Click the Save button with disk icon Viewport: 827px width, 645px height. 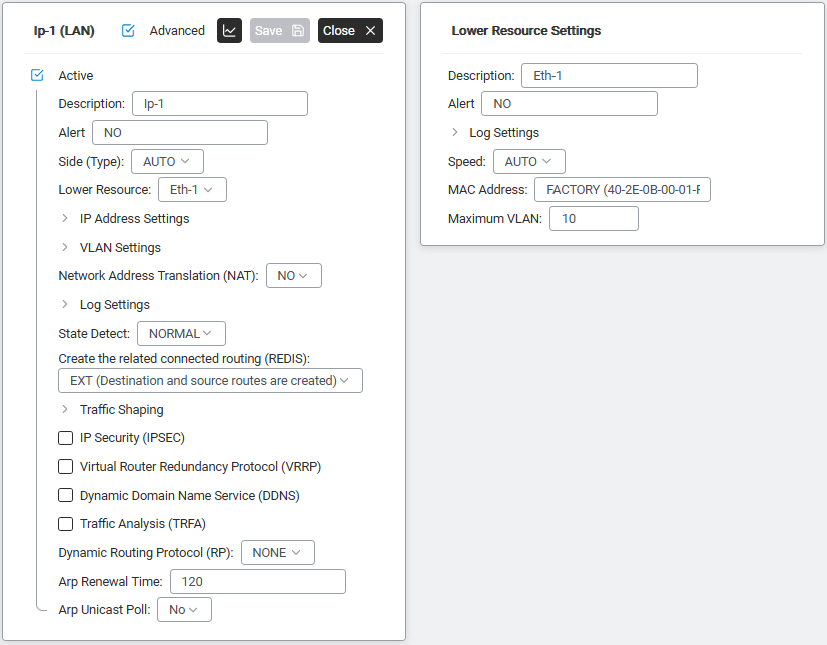click(x=279, y=31)
